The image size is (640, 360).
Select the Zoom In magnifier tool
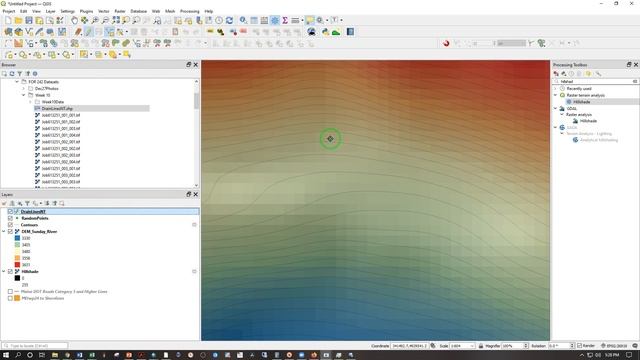95,20
